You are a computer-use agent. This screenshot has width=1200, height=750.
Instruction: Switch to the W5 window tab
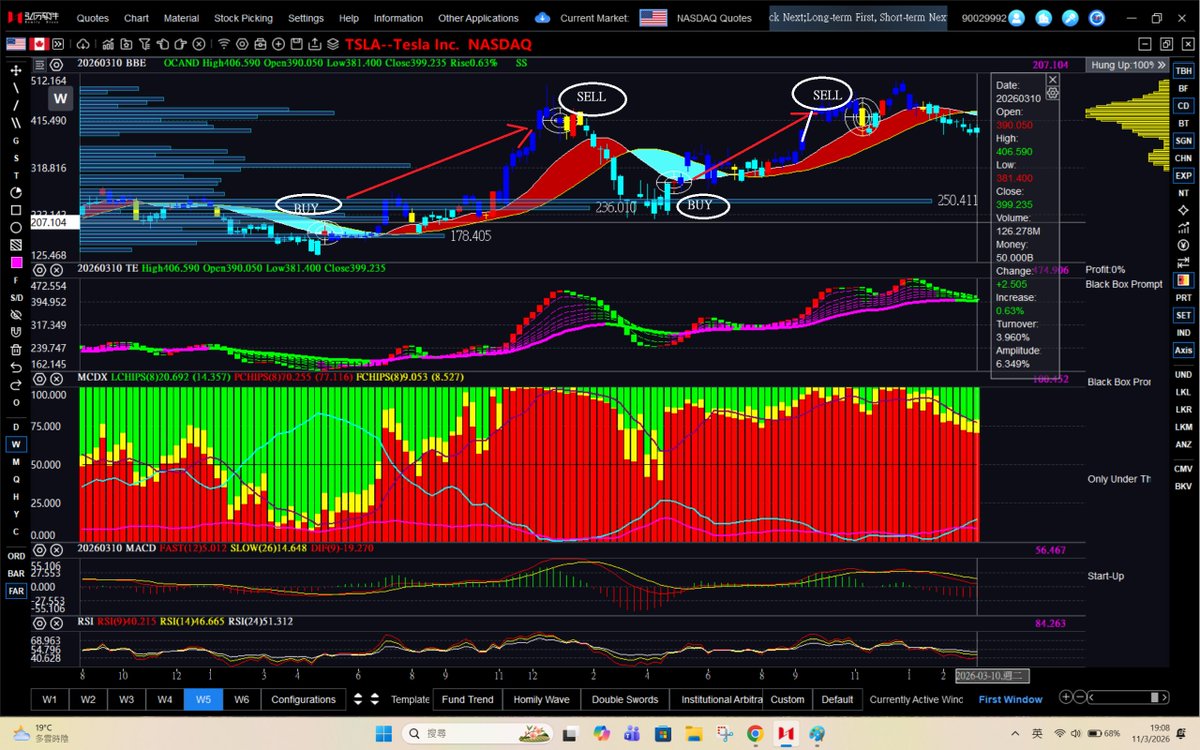coord(203,699)
